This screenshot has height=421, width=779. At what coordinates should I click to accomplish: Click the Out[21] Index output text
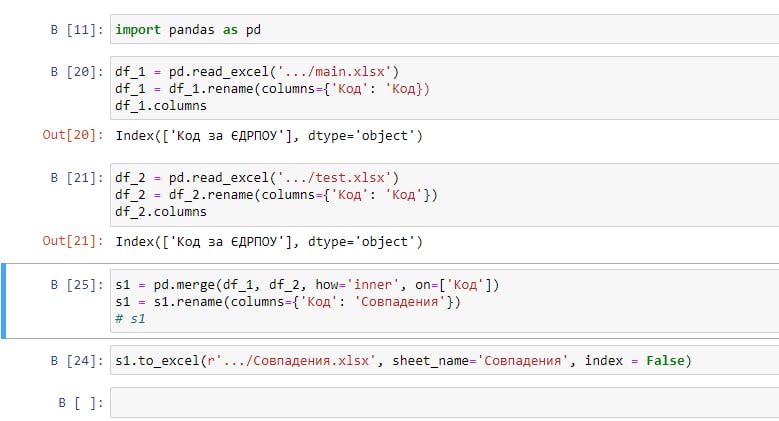[x=269, y=242]
